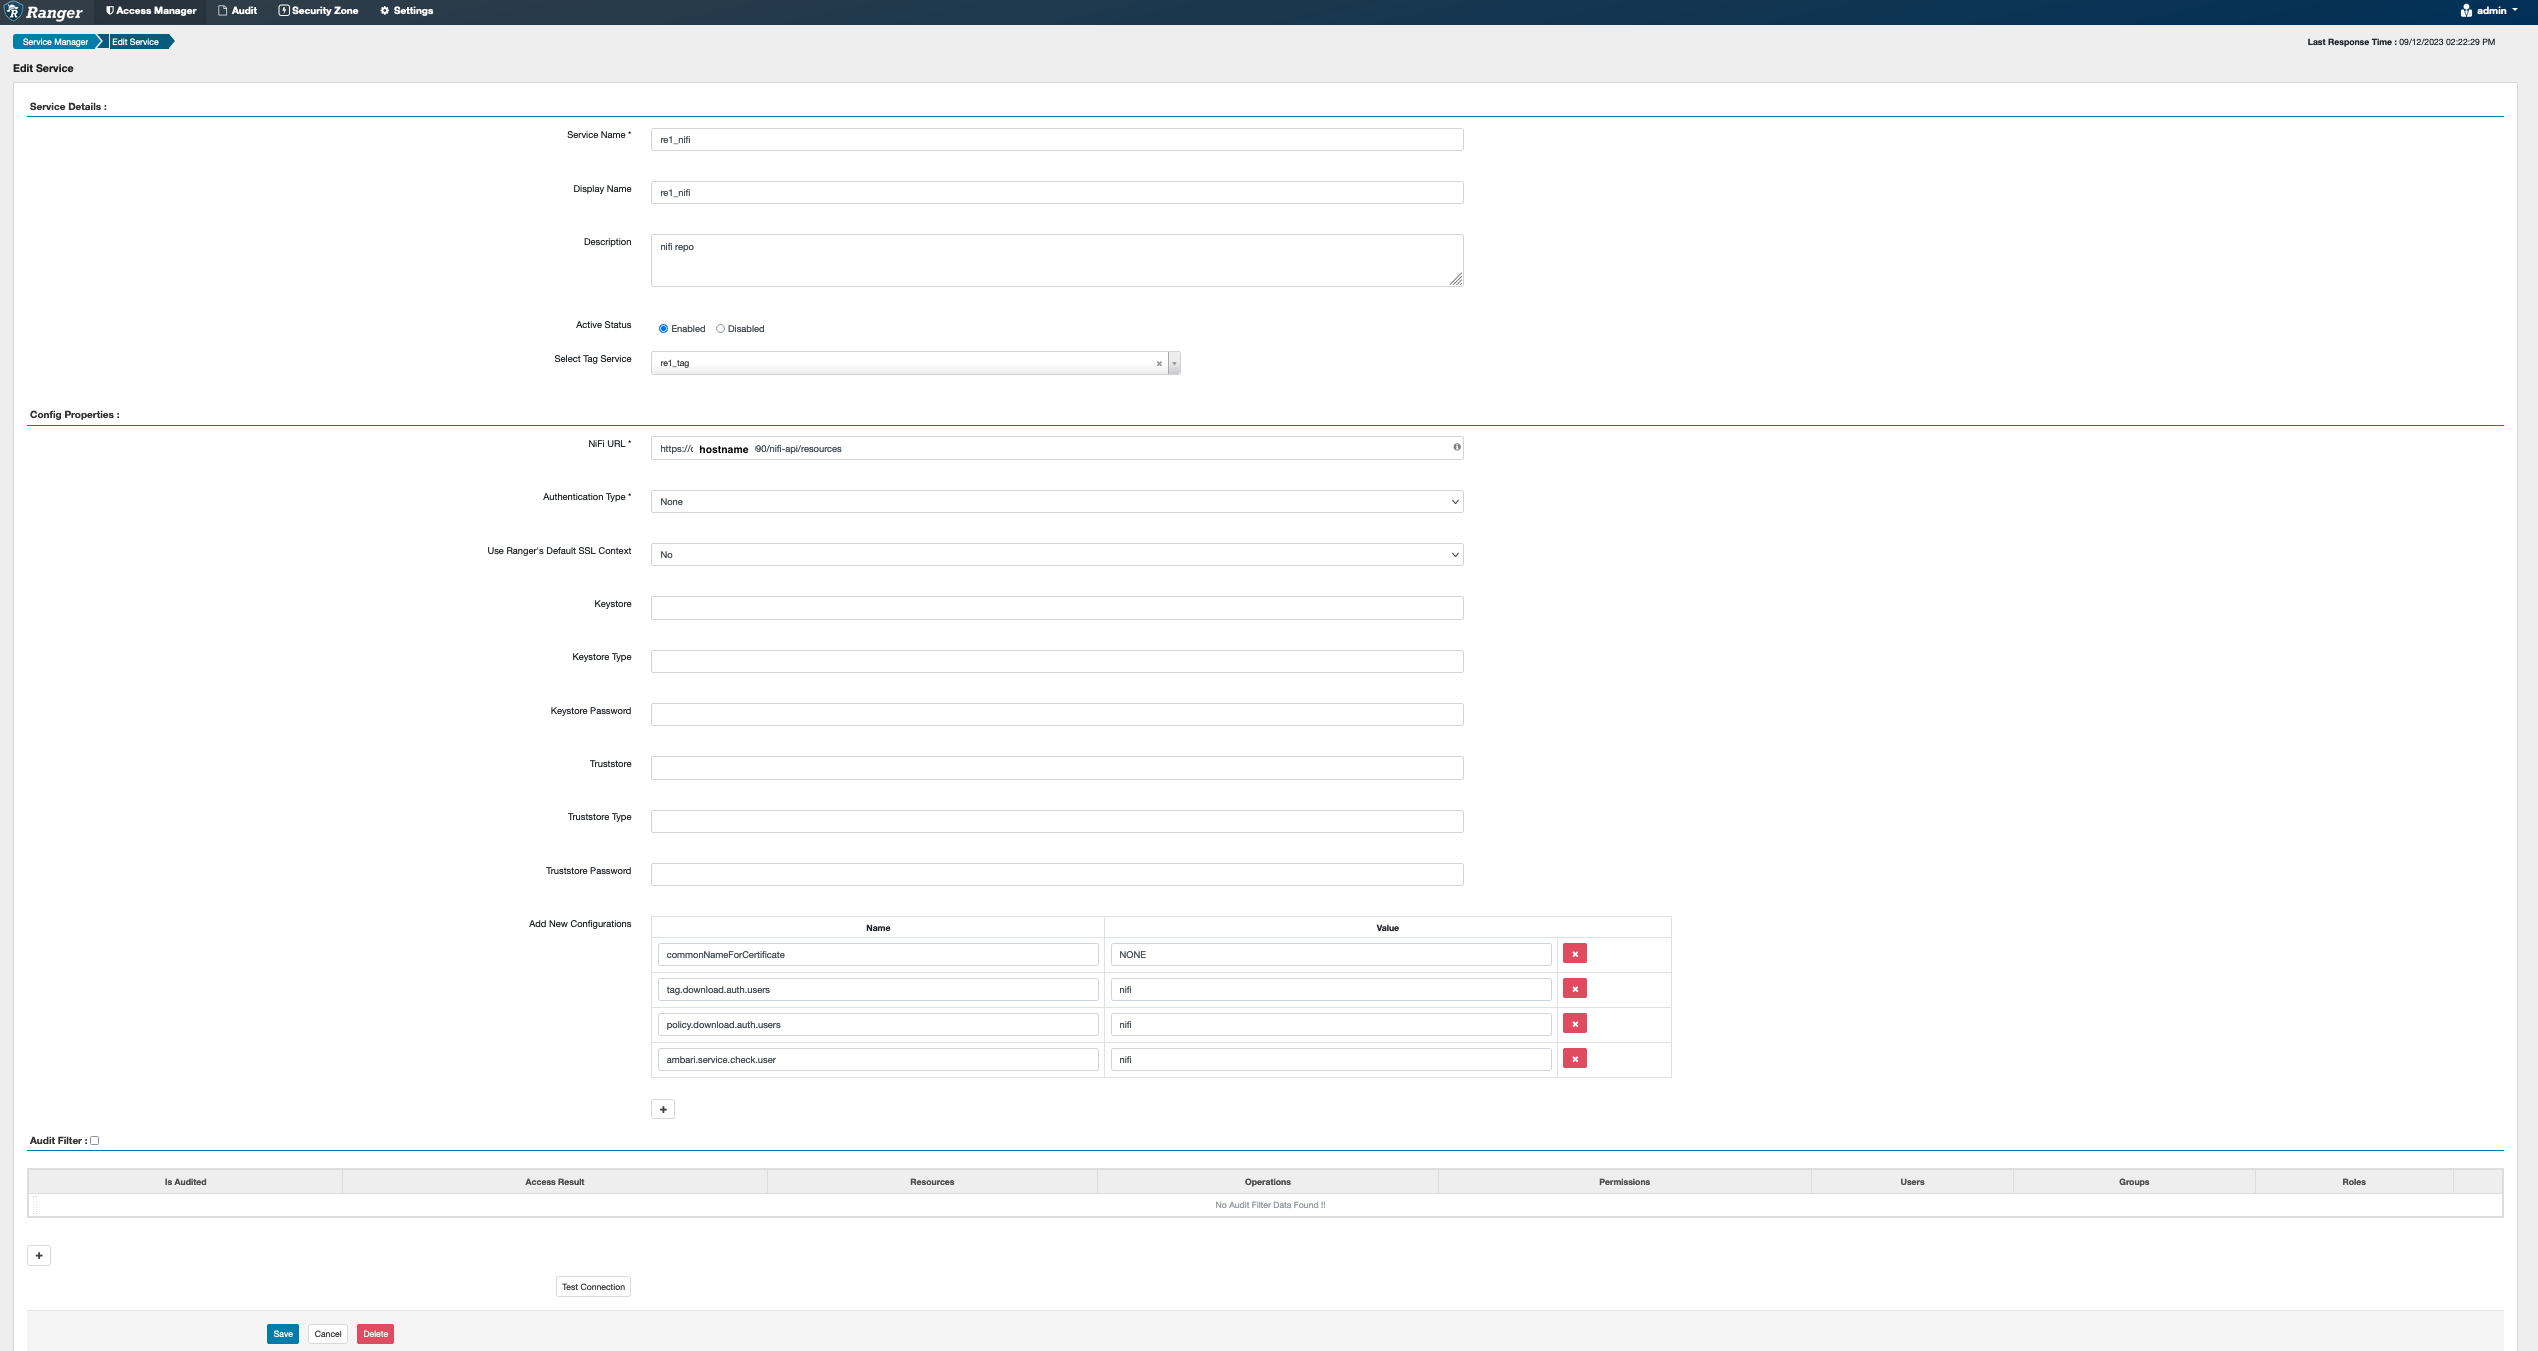Edit the tag.download.auth.users name field

(878, 990)
